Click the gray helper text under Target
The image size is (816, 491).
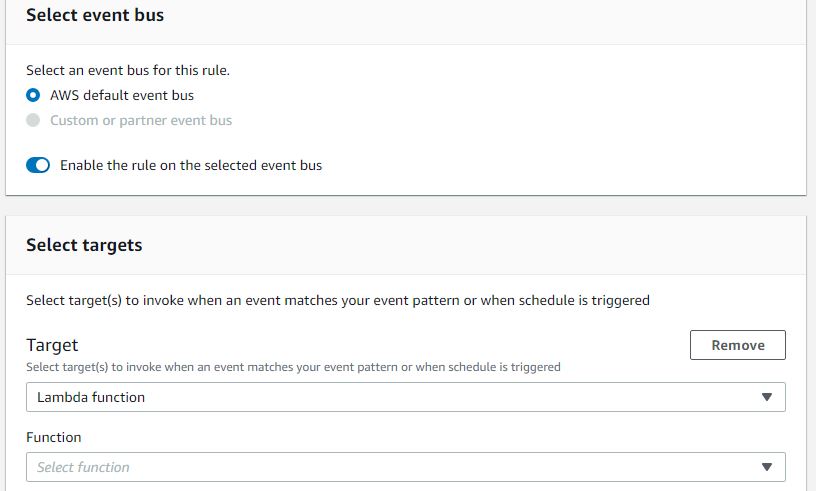point(293,367)
